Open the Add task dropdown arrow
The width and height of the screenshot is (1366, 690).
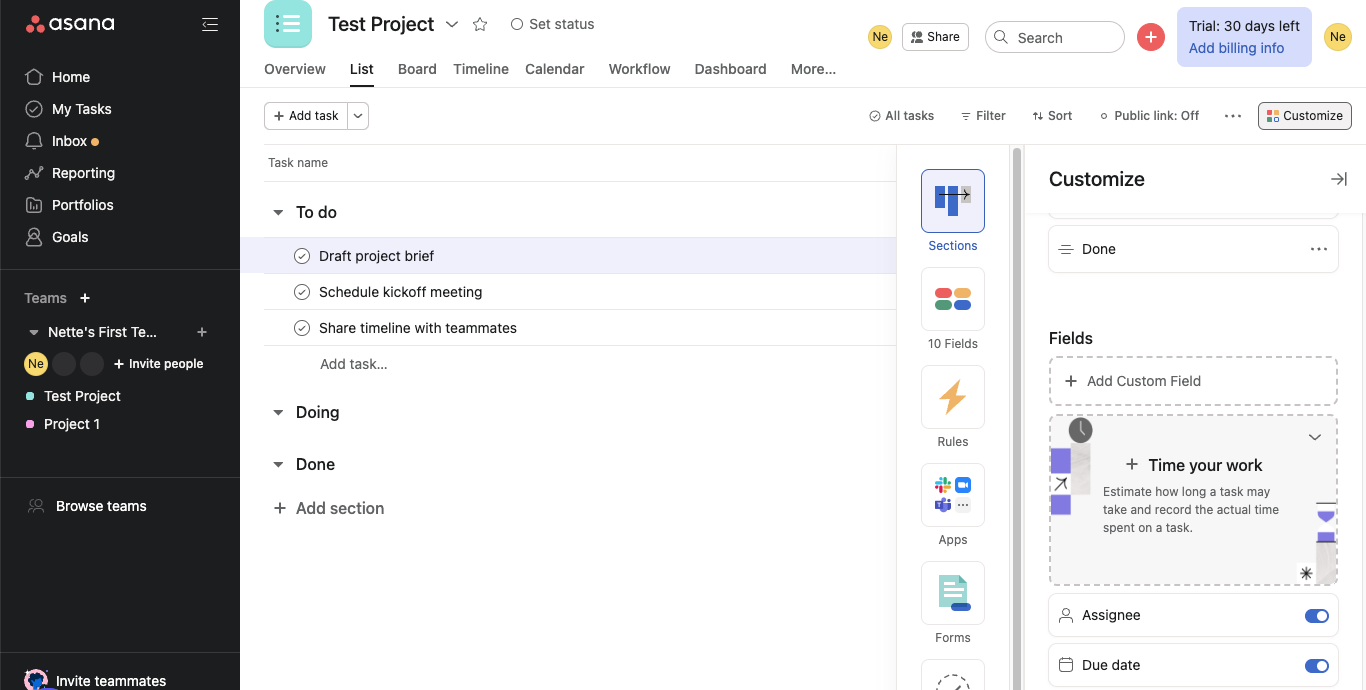[x=359, y=116]
